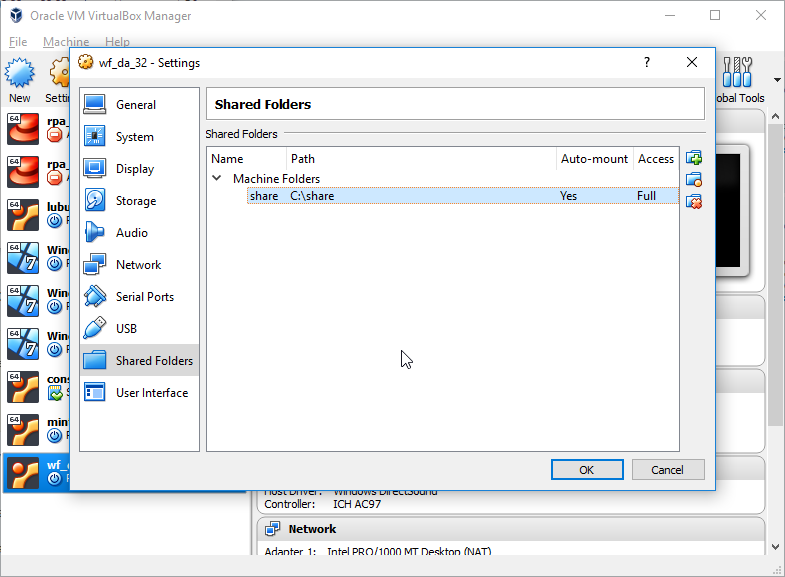The height and width of the screenshot is (577, 785).
Task: Open the Machine menu
Action: (x=66, y=42)
